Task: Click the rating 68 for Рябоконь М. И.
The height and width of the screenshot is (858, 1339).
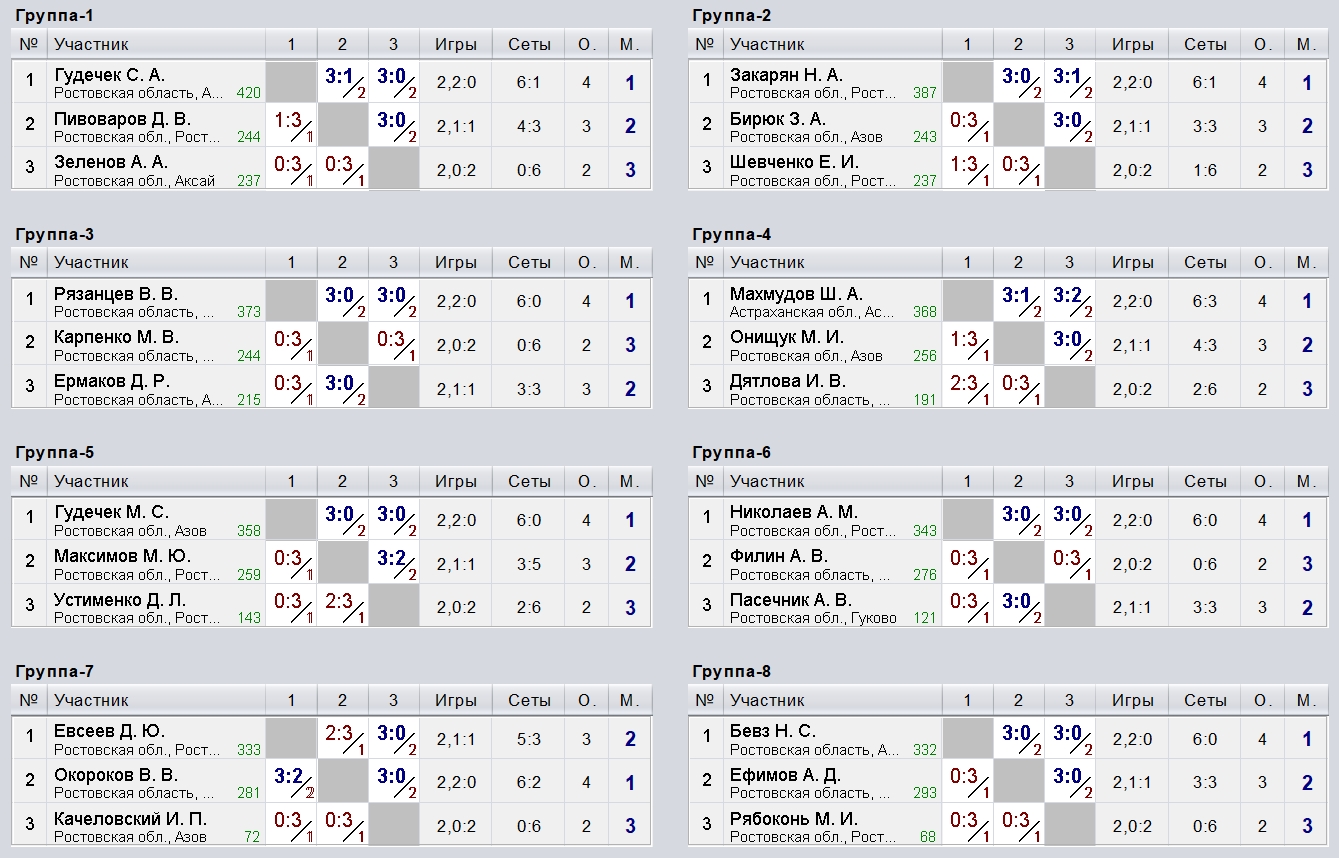Action: (x=927, y=837)
